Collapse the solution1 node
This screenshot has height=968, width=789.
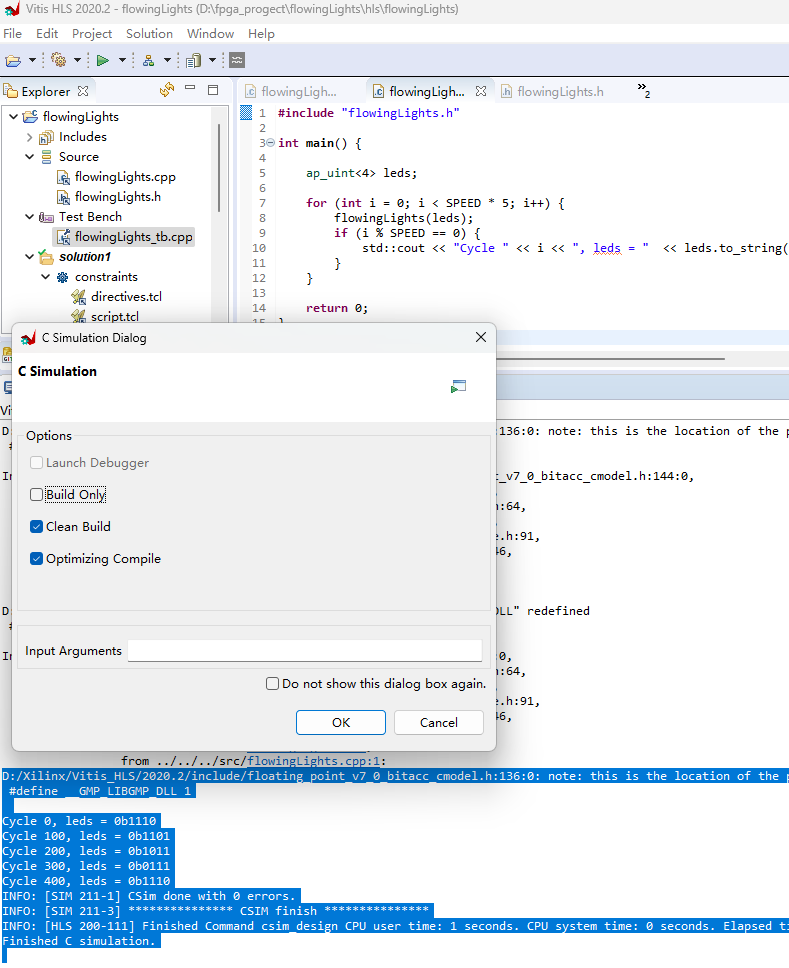[x=30, y=257]
